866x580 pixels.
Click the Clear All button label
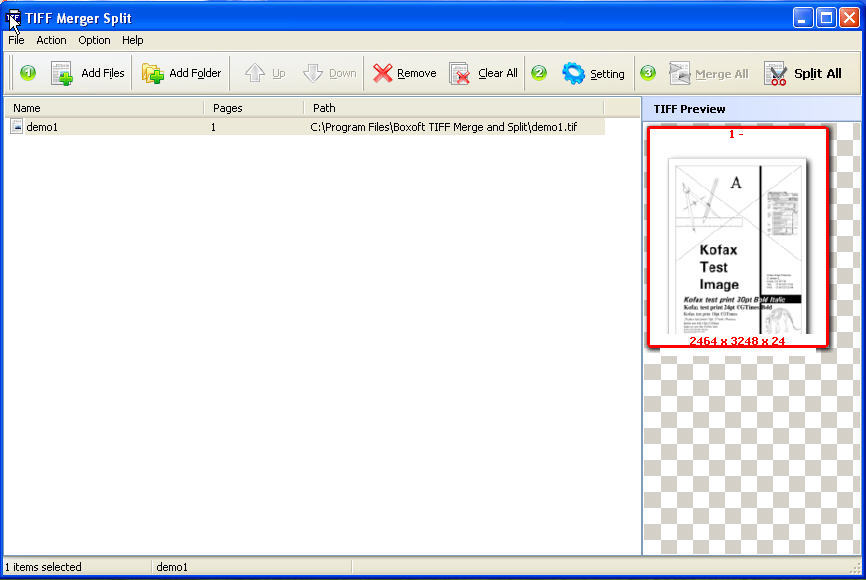[498, 73]
